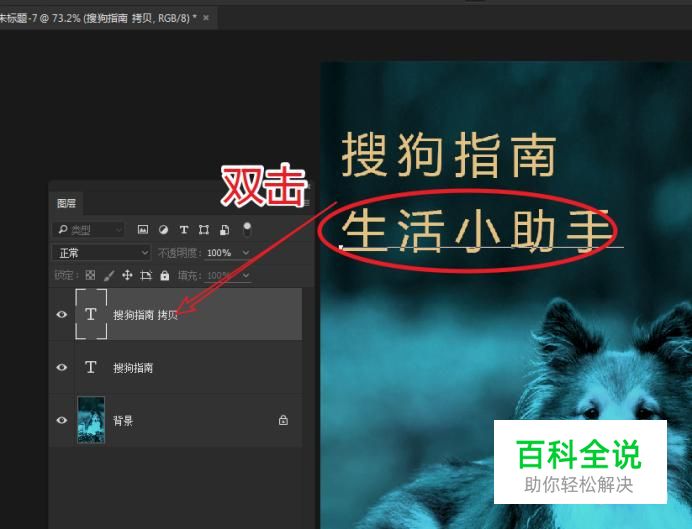Open the layer filter 类型 dropdown
Image resolution: width=692 pixels, height=529 pixels.
[88, 229]
